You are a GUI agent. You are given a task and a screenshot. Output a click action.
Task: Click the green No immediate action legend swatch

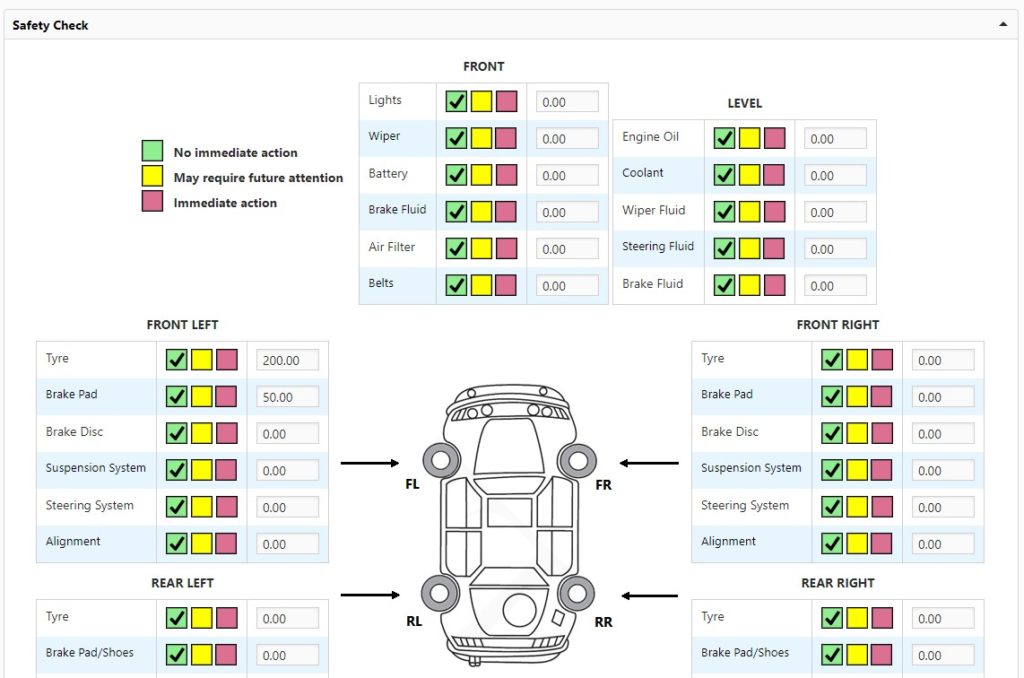150,151
